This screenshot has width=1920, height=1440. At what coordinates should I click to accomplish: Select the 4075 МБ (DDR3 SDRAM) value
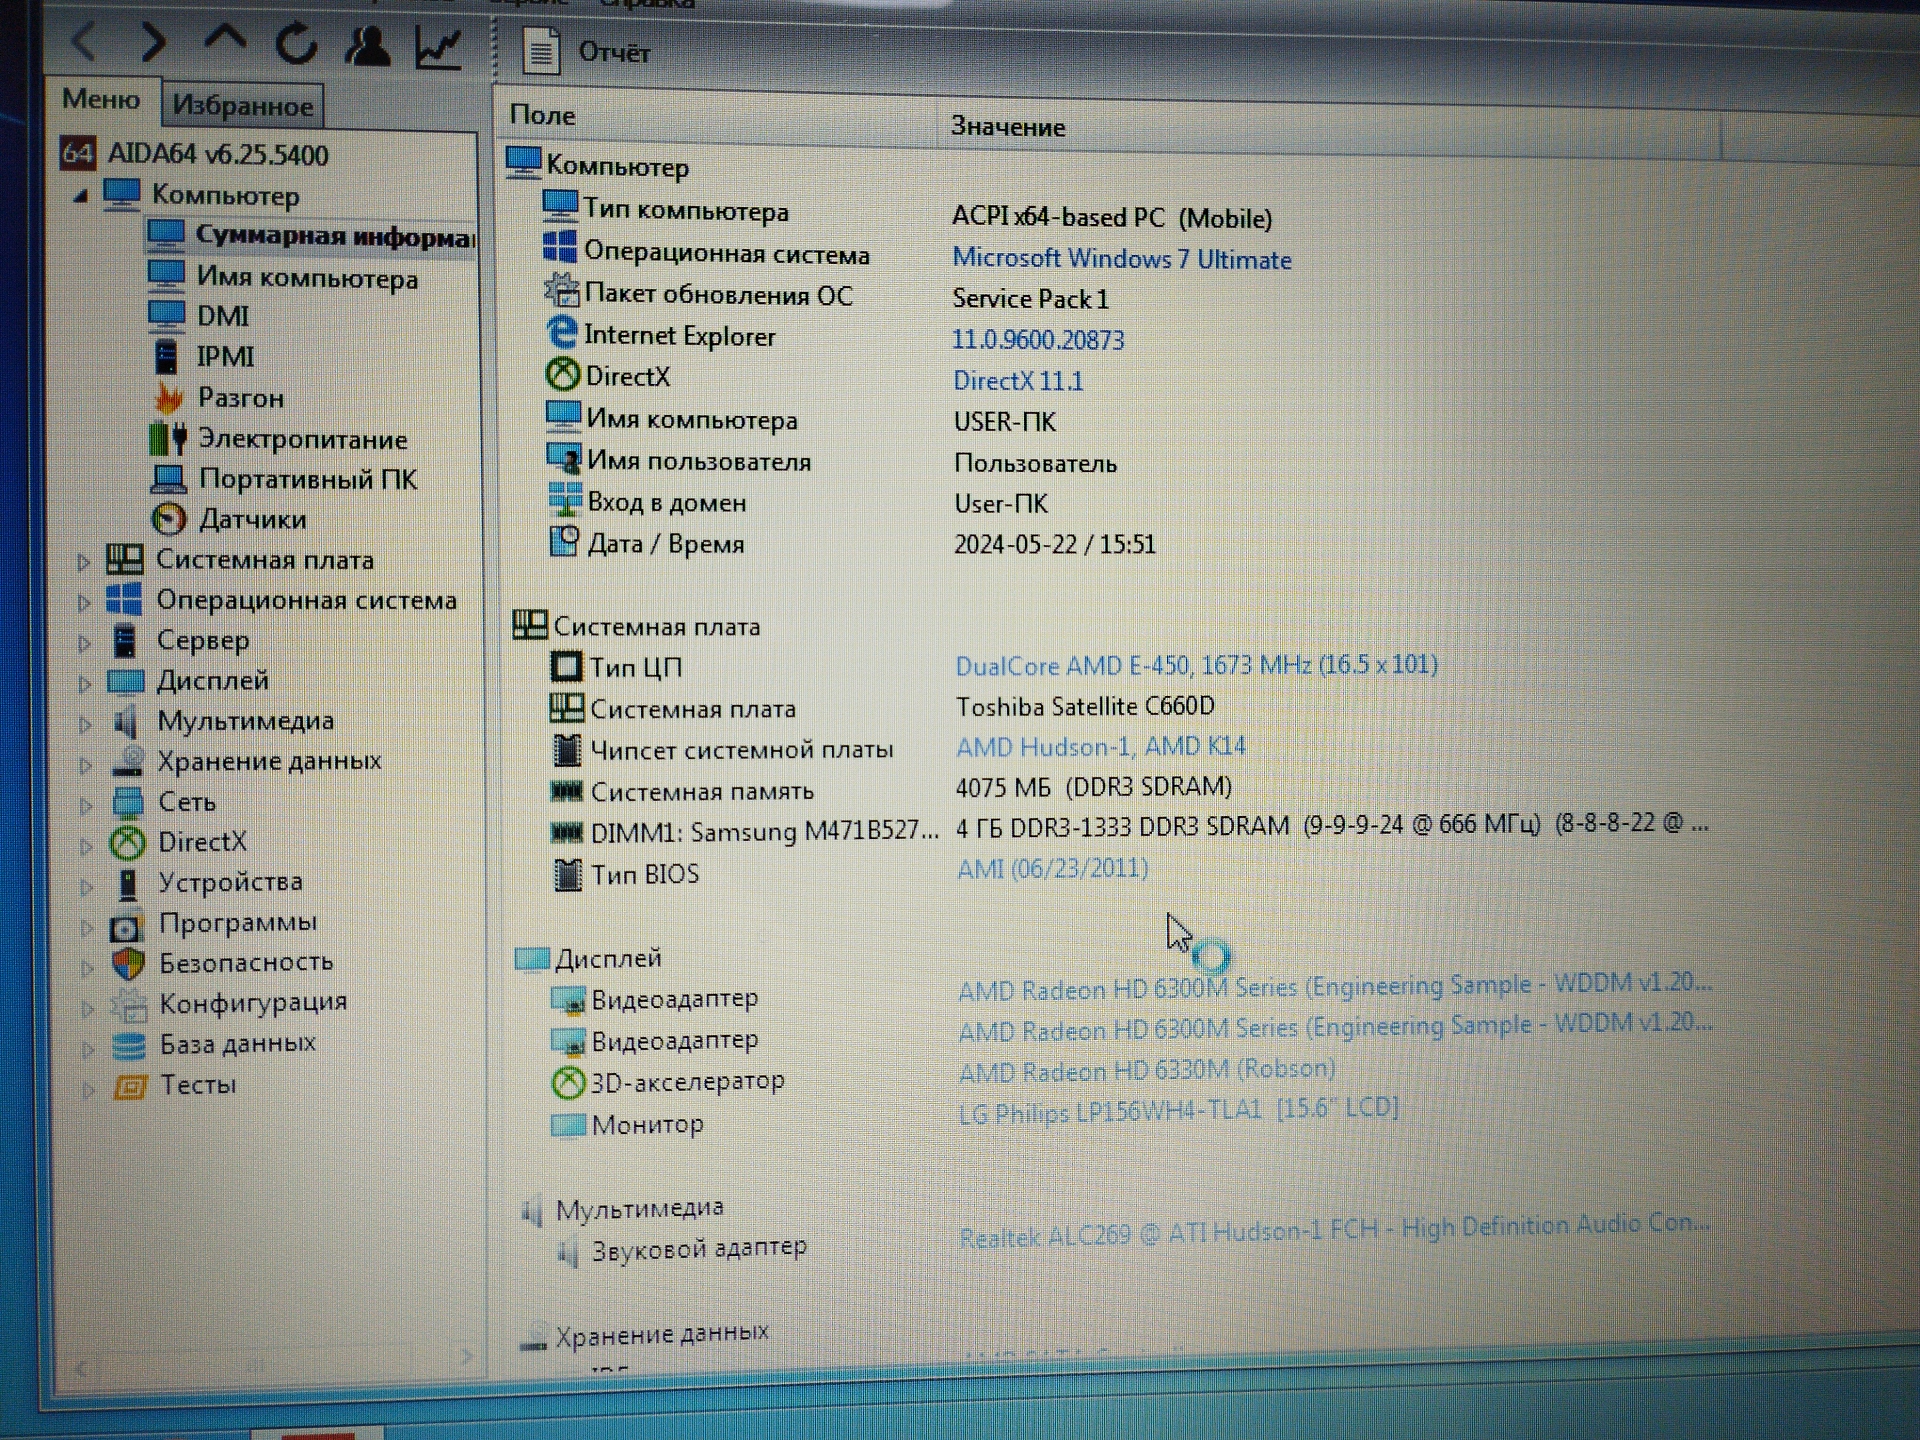[1093, 787]
